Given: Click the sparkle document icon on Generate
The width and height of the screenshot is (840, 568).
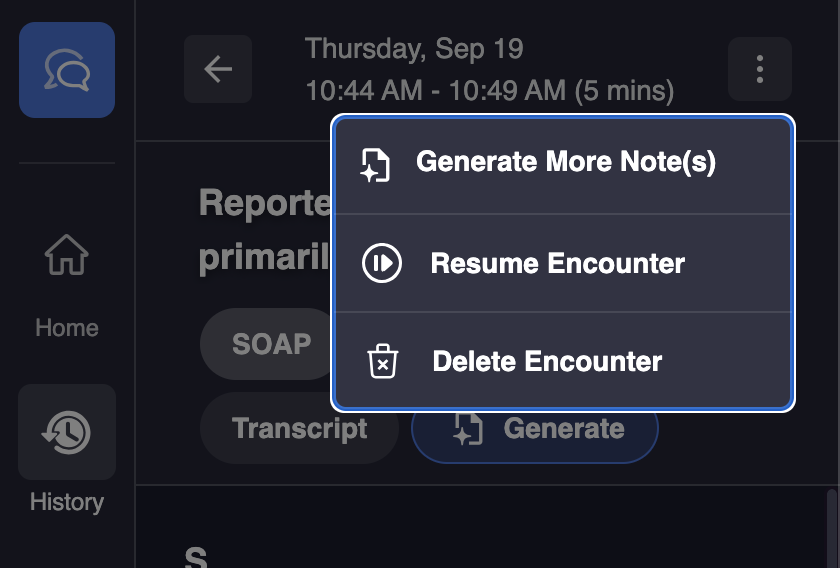Looking at the screenshot, I should point(467,429).
